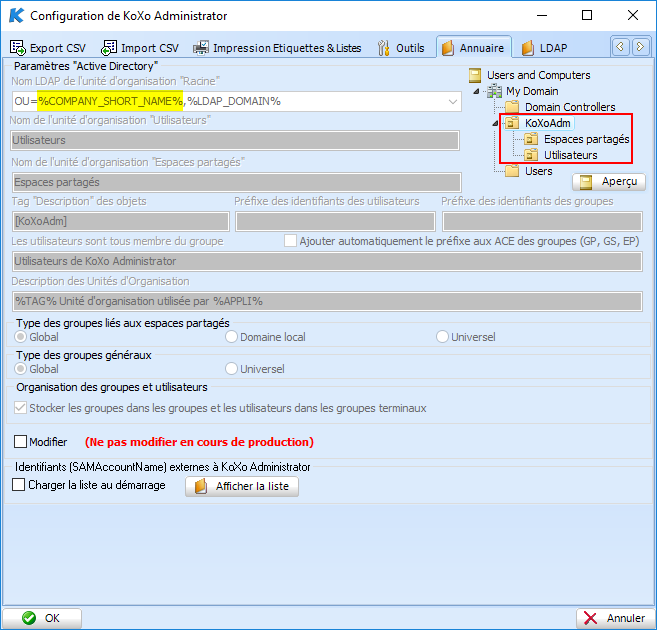Screen dimensions: 657x630
Task: Click the Espaces partagés OU name field
Action: [236, 182]
